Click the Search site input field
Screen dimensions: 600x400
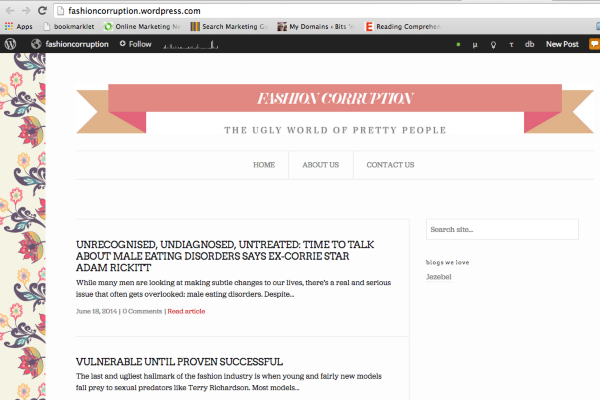pyautogui.click(x=502, y=229)
